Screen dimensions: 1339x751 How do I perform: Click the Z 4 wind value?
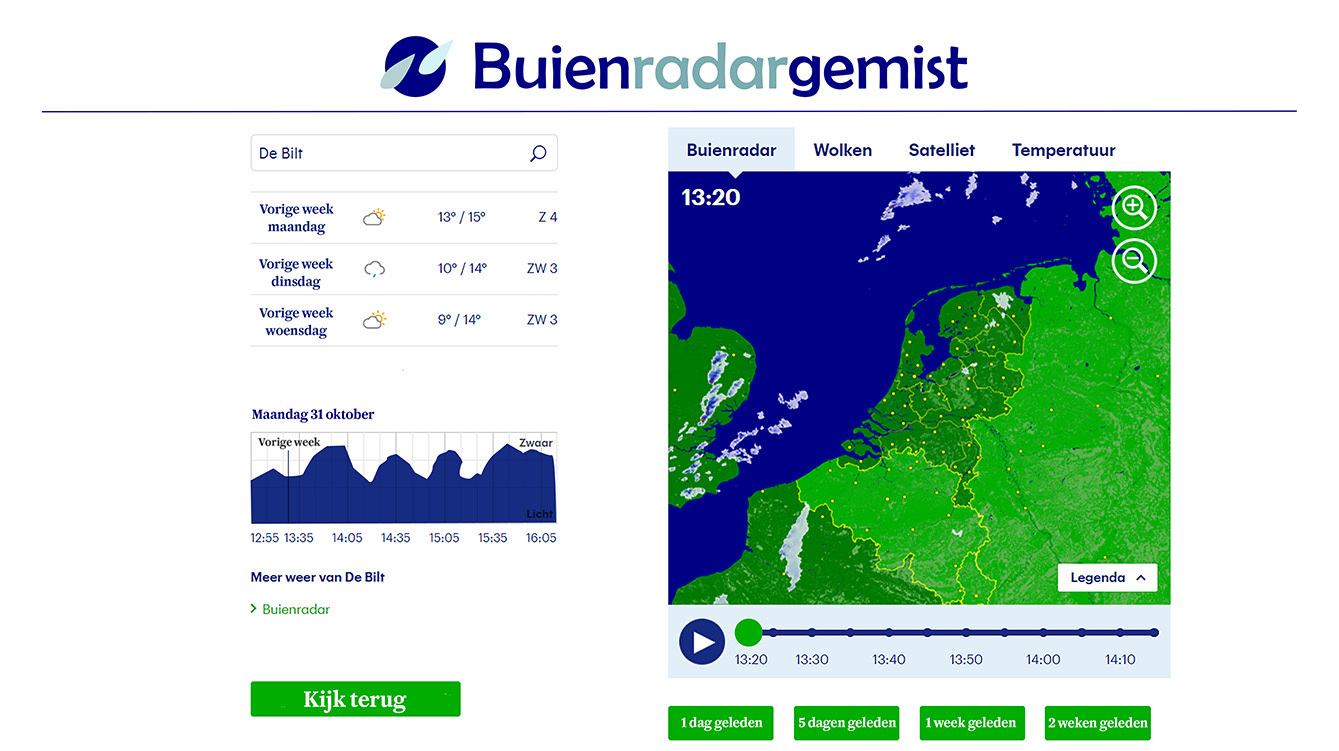(547, 217)
